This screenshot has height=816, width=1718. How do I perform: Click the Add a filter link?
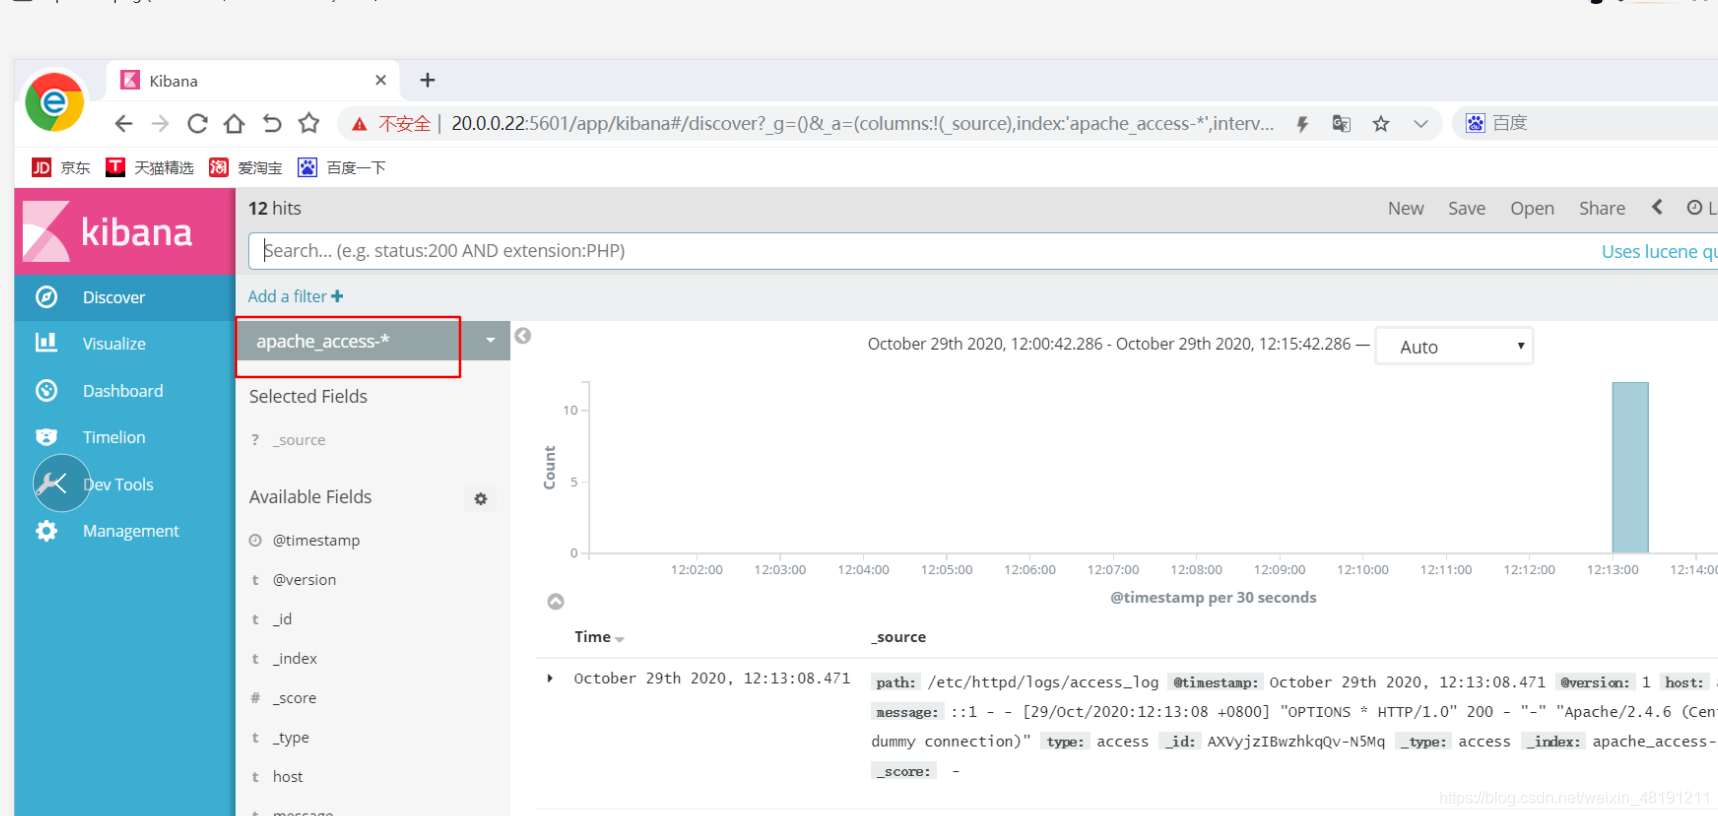coord(295,296)
